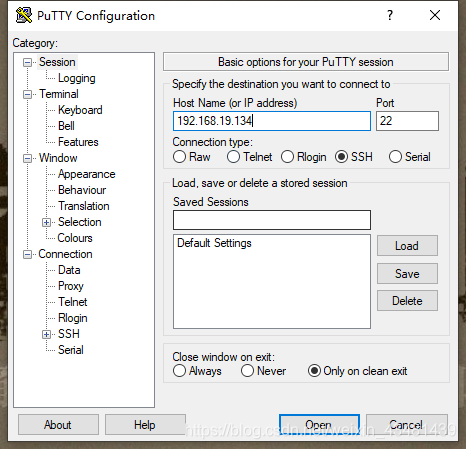466x449 pixels.
Task: Open the Bell settings category
Action: coord(66,126)
